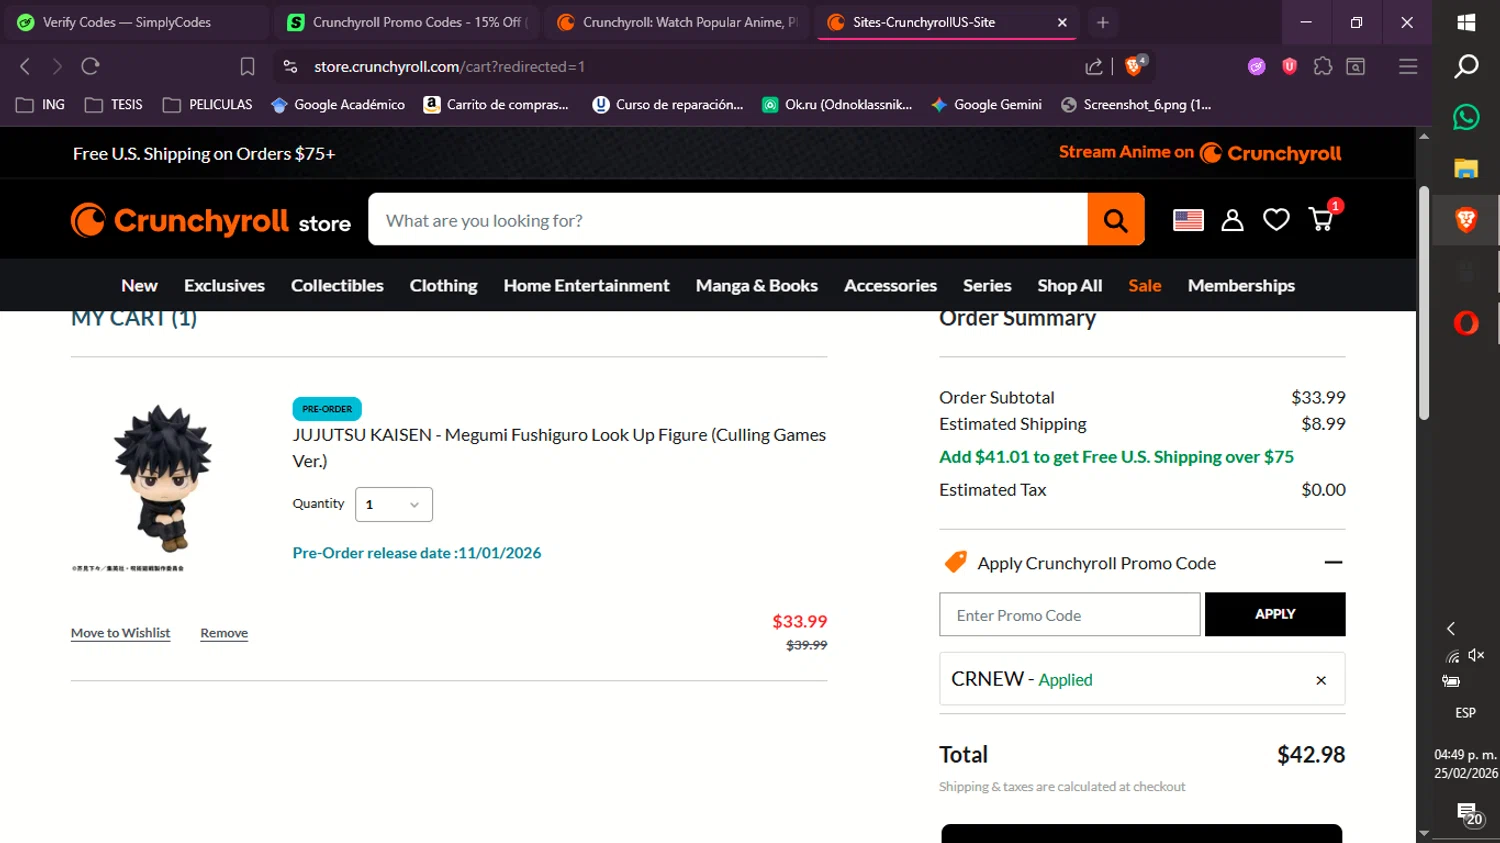Open the purple extension icon in toolbar
This screenshot has width=1500, height=843.
tap(1257, 66)
